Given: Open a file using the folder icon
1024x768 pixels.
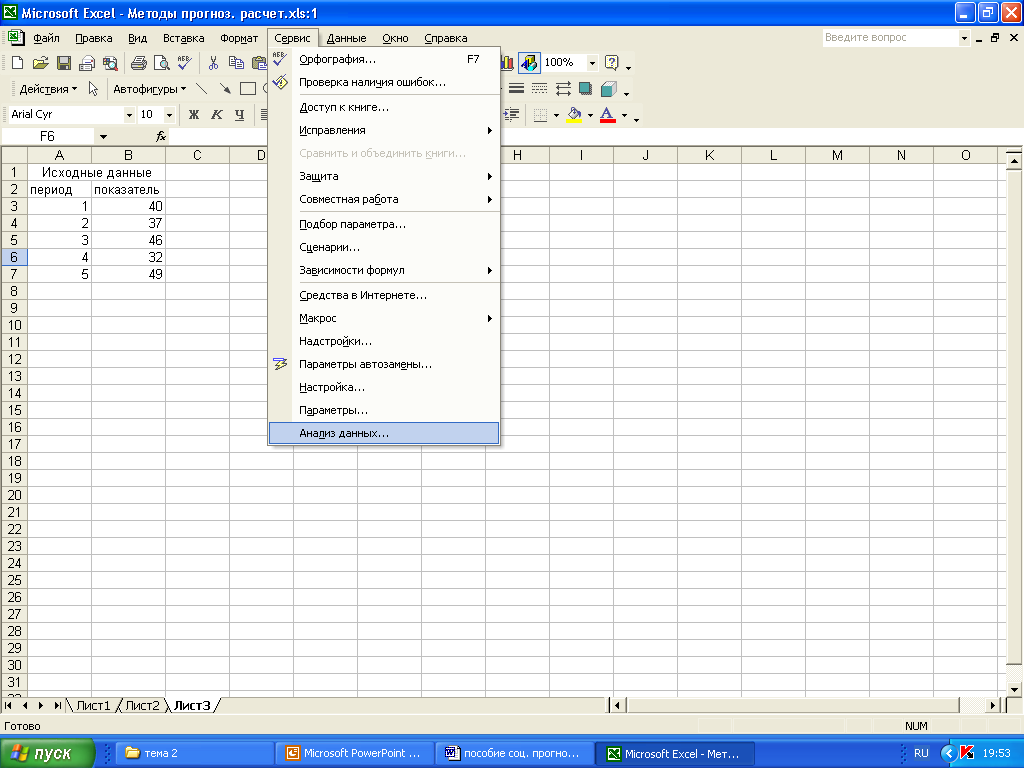Looking at the screenshot, I should click(40, 63).
